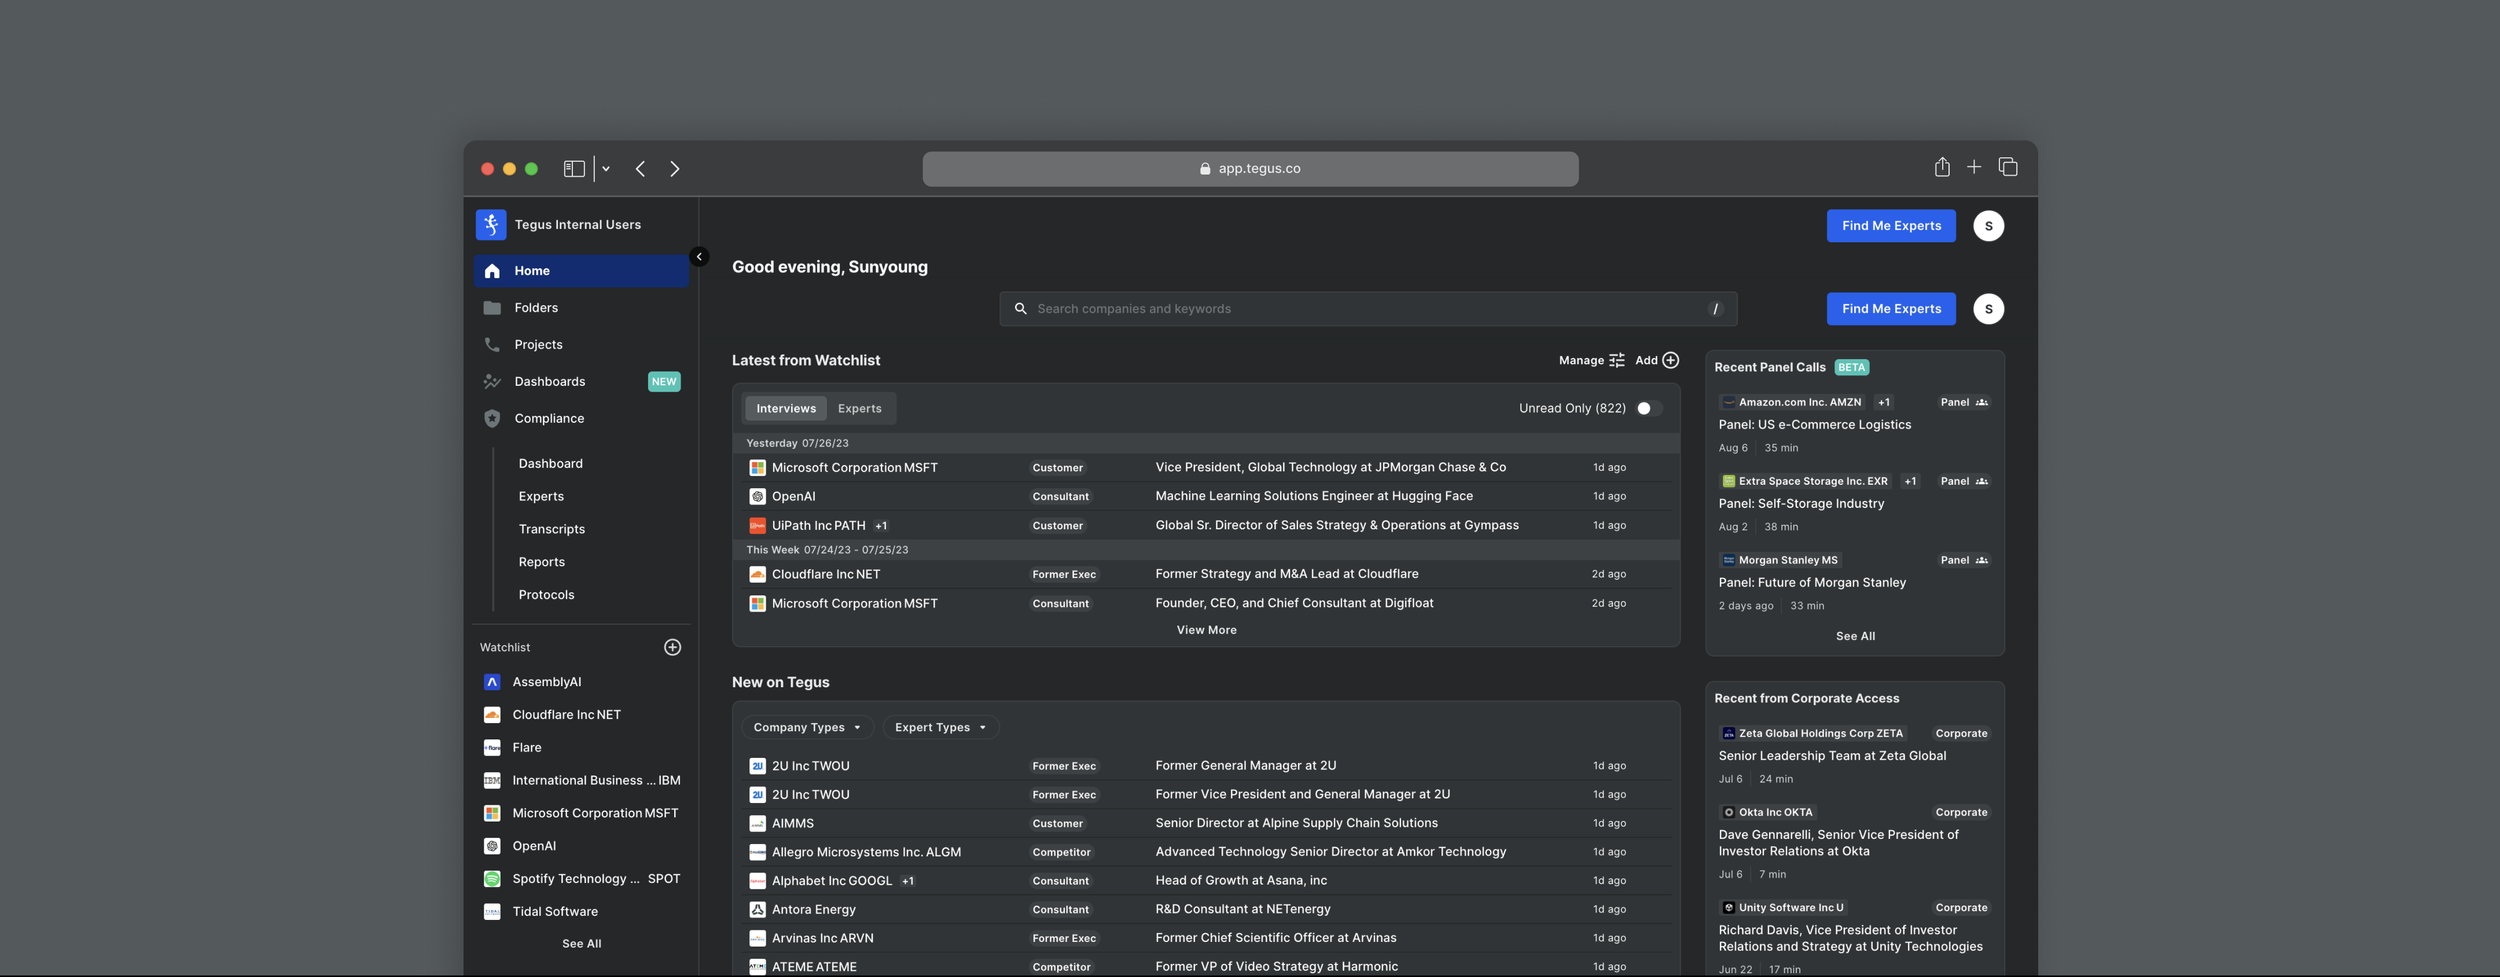Open Reports in Compliance submenu
2500x977 pixels.
541,562
